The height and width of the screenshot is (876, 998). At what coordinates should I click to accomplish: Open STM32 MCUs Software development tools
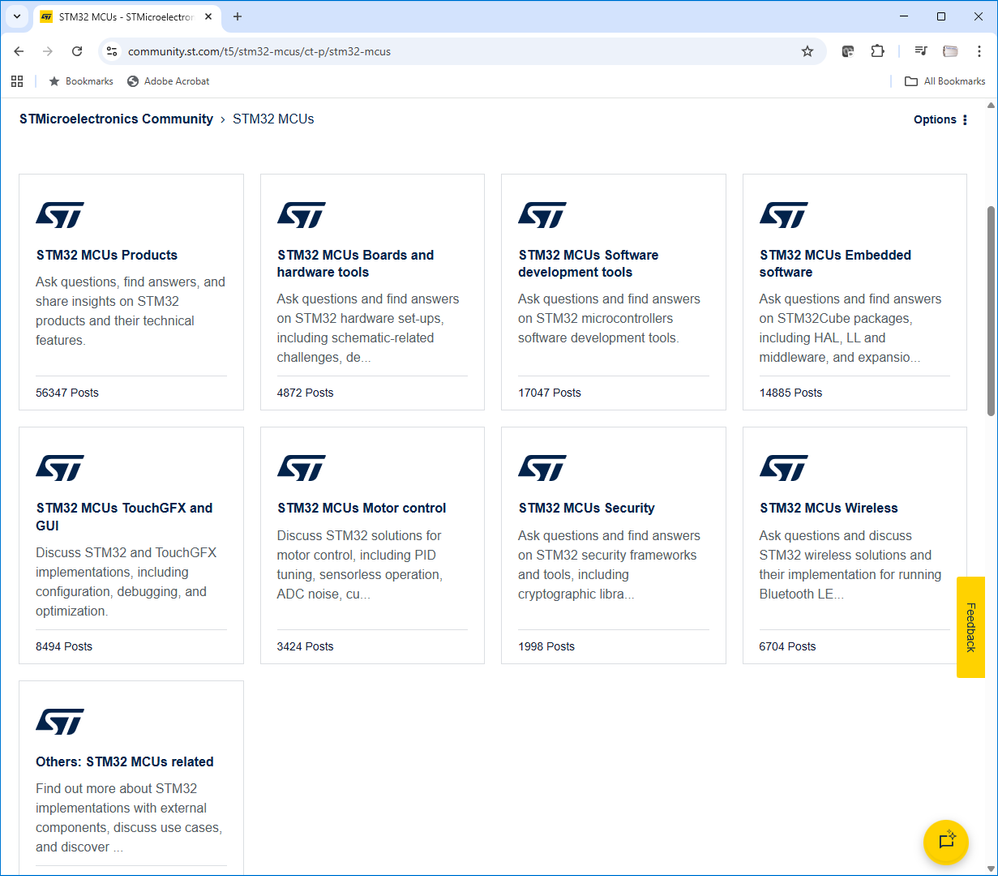click(x=588, y=264)
